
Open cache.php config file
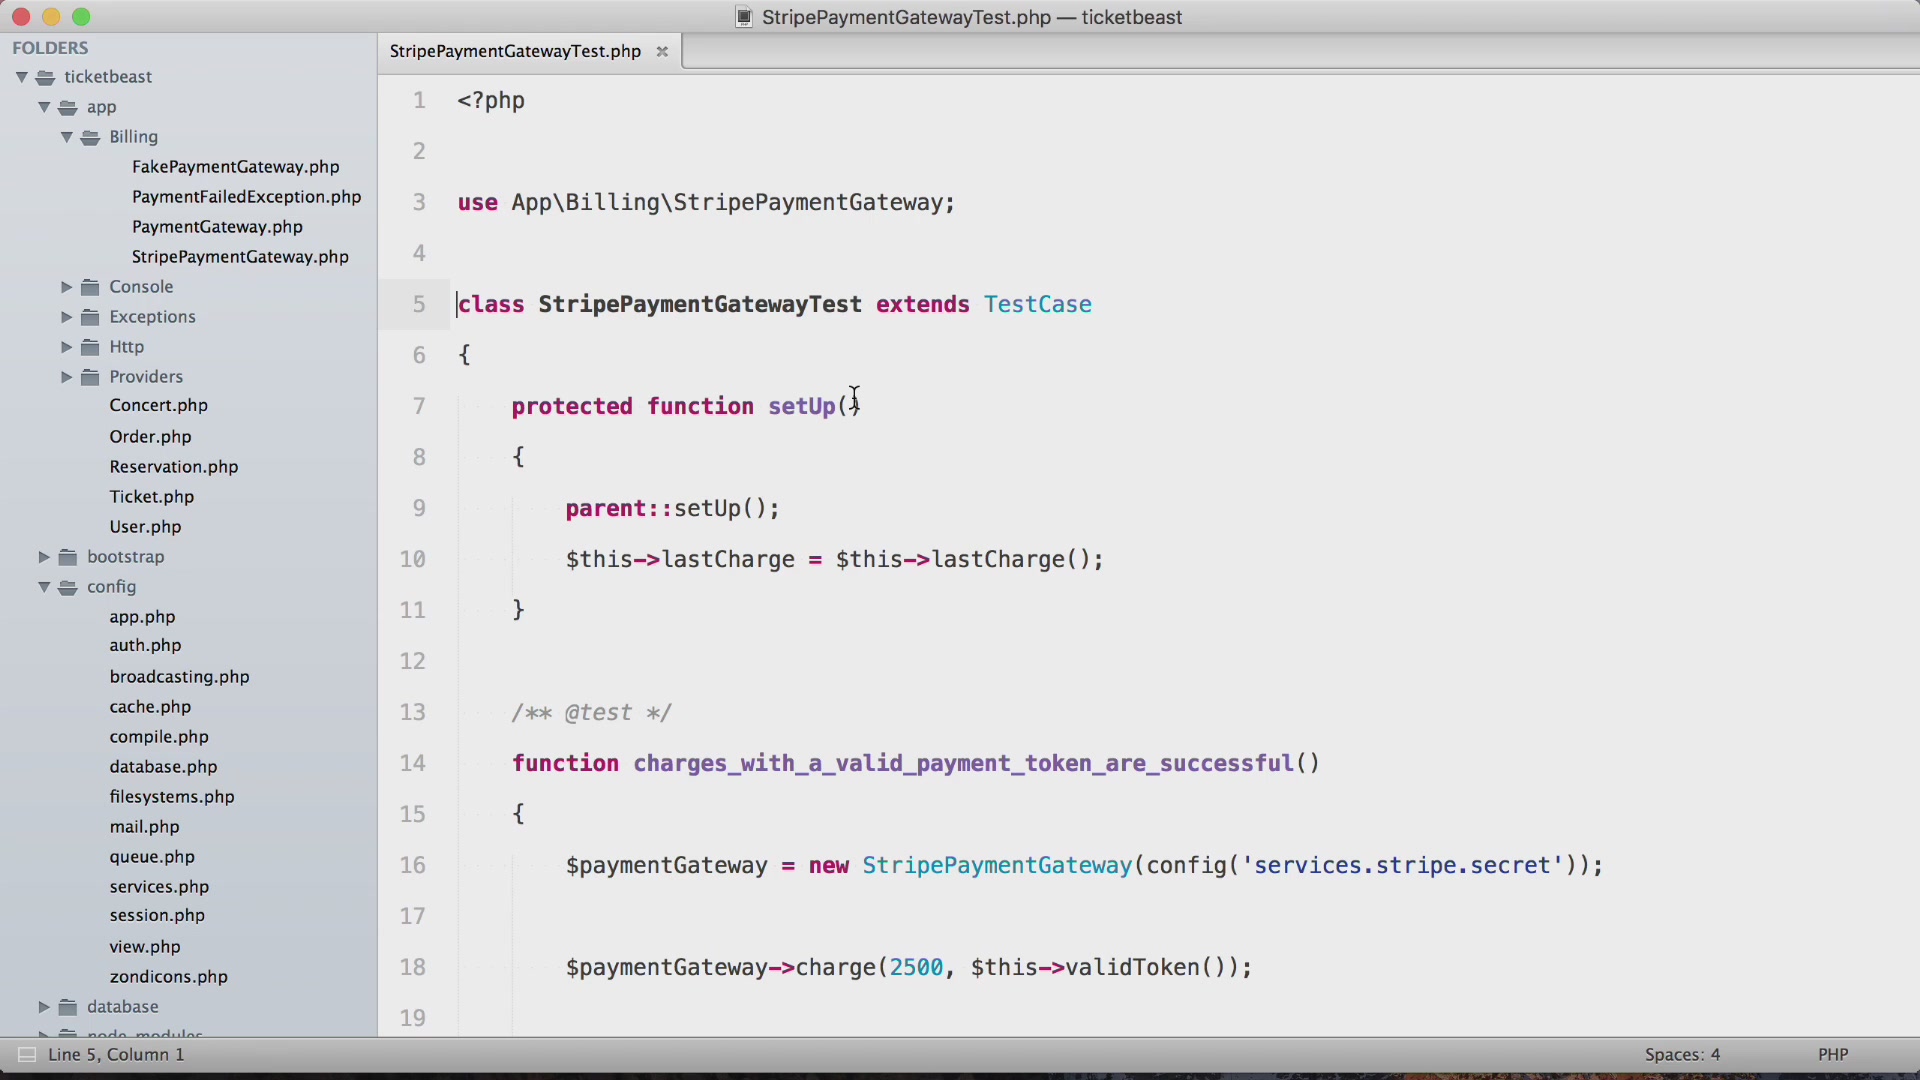pos(150,707)
